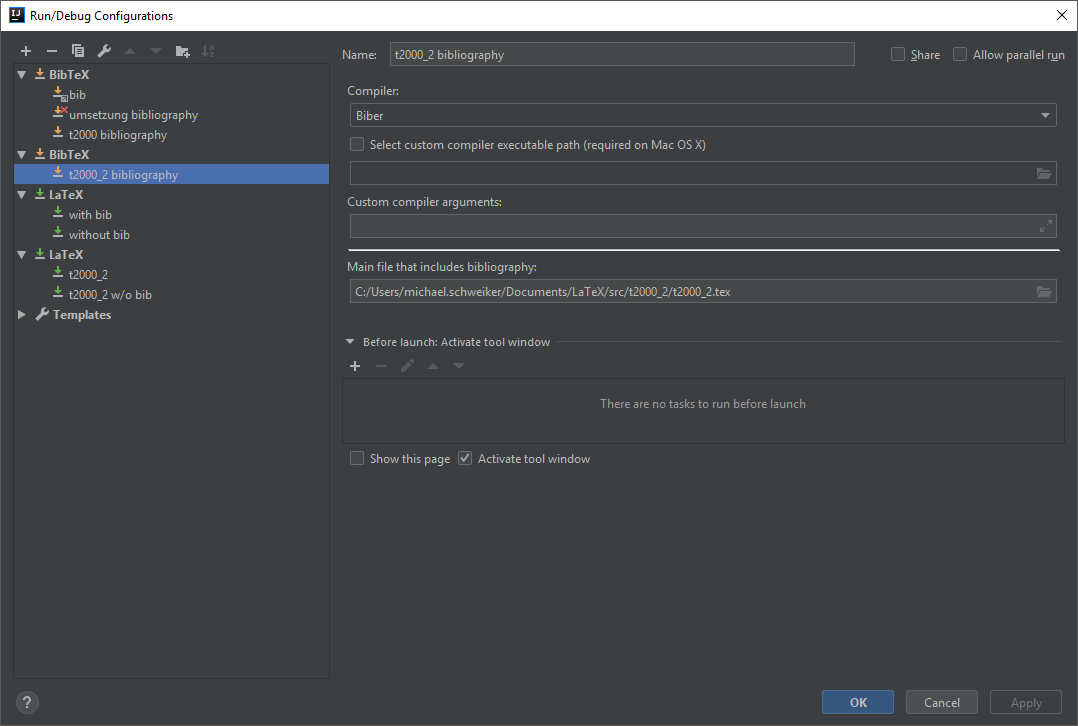Create a new configuration folder
This screenshot has width=1078, height=726.
[184, 50]
